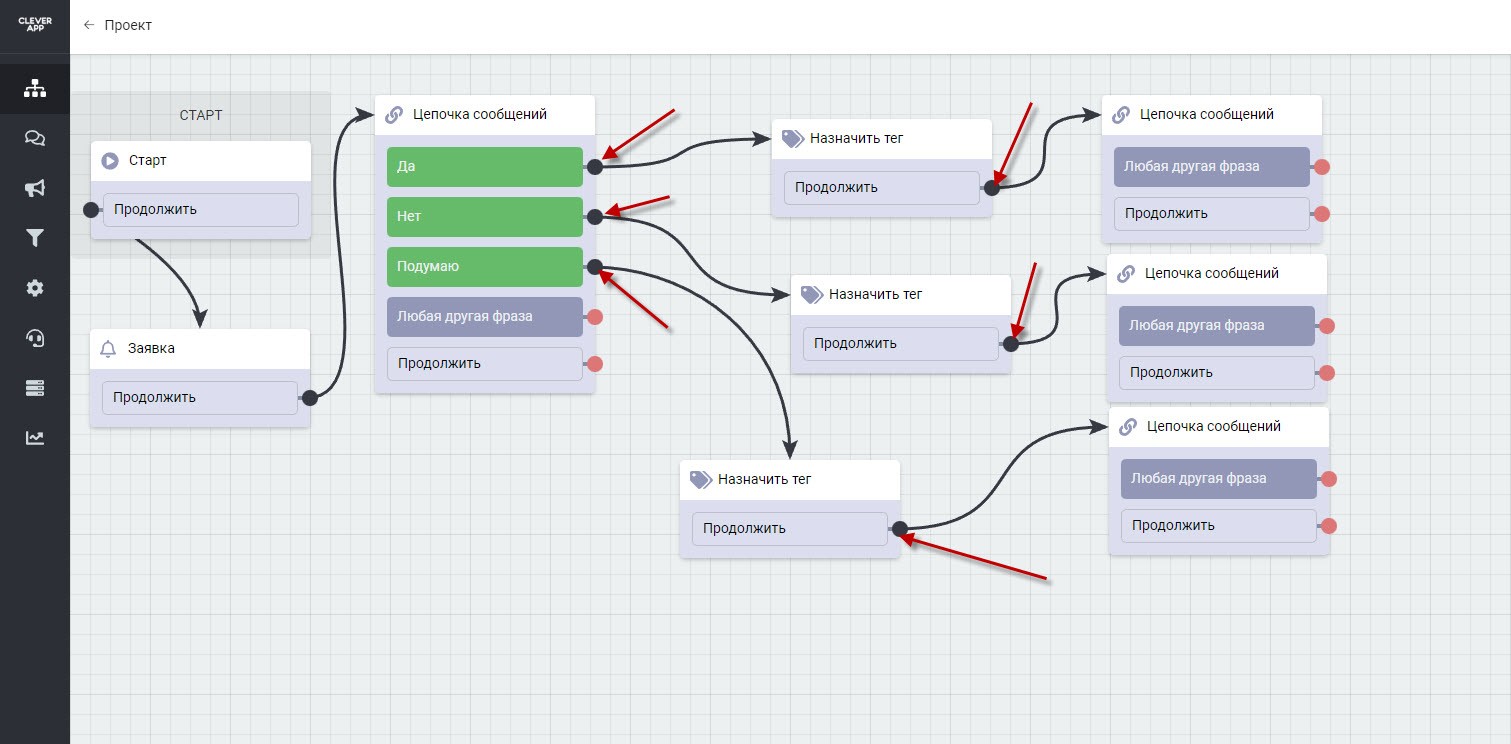Click Продолжить in the bottom Назначить тег block
The width and height of the screenshot is (1511, 744).
point(789,529)
